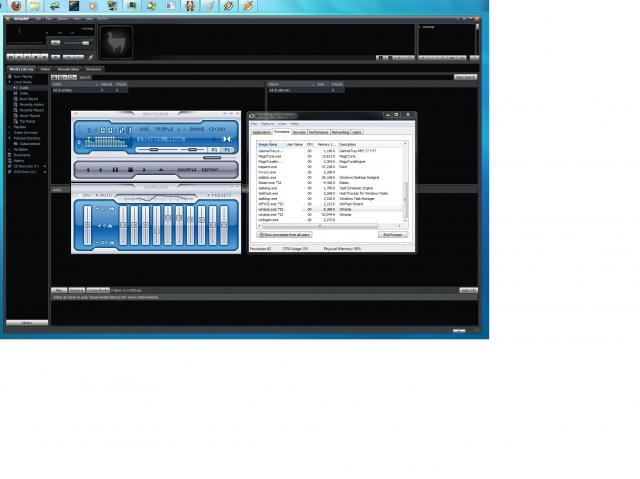
Task: Switch to the Video tab in Winamp
Action: [45, 69]
